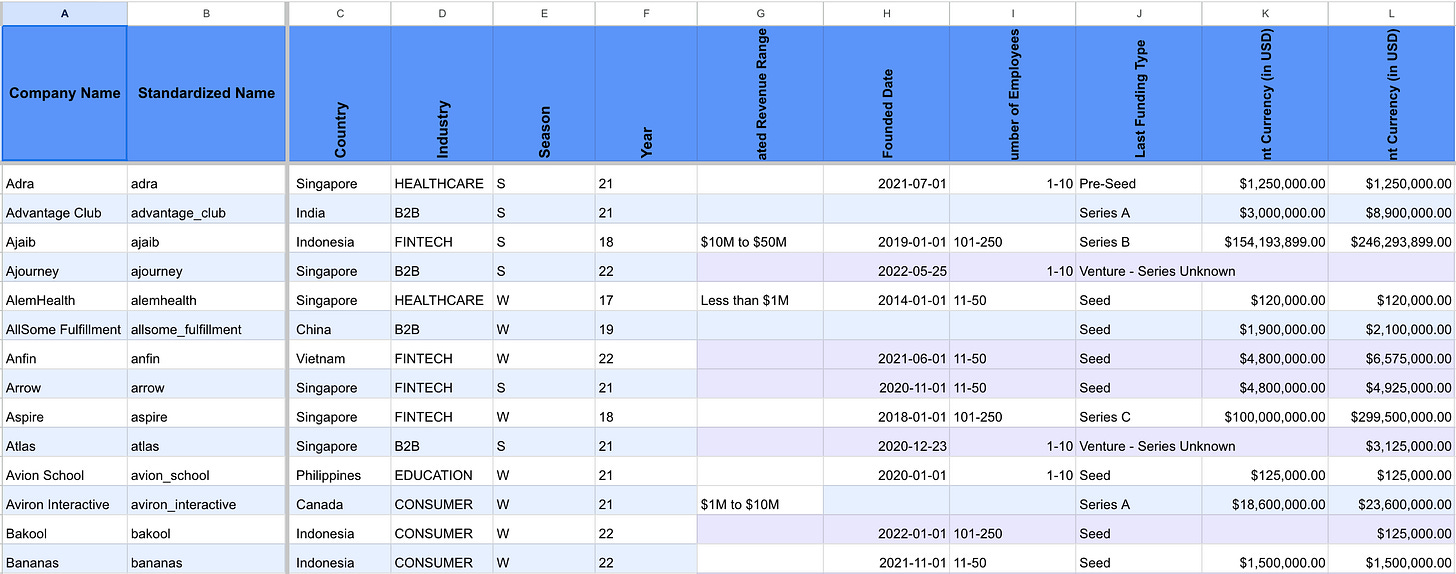Click the Country header cell
Screen dimensions: 1456x574
tap(340, 93)
